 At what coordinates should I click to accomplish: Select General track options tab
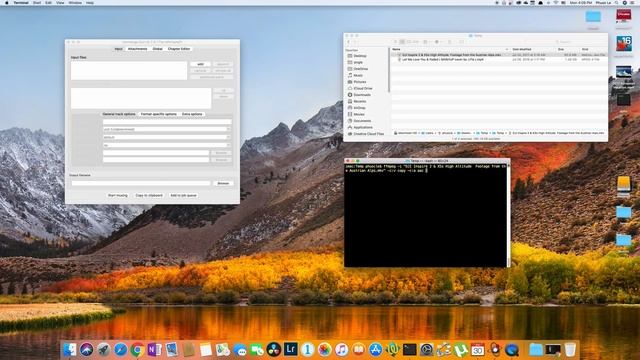(119, 114)
